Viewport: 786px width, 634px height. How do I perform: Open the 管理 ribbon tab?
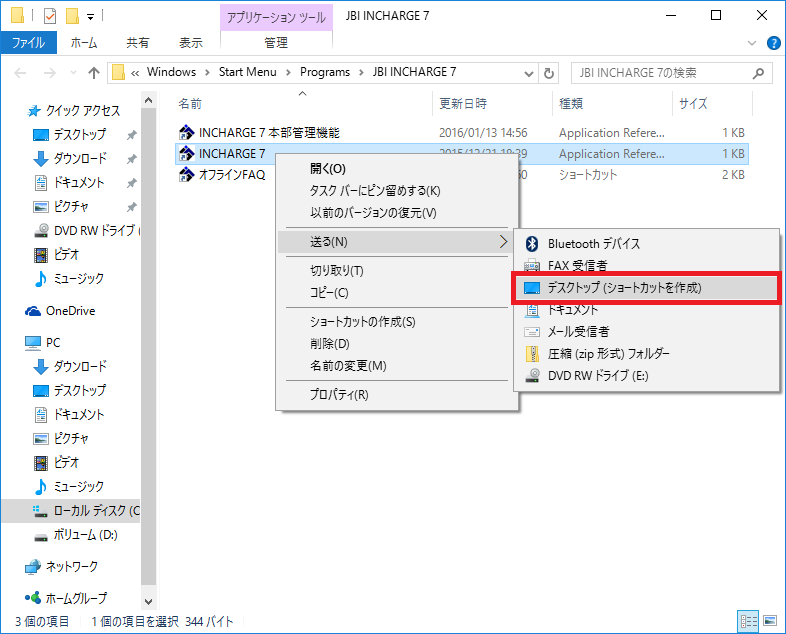point(276,43)
